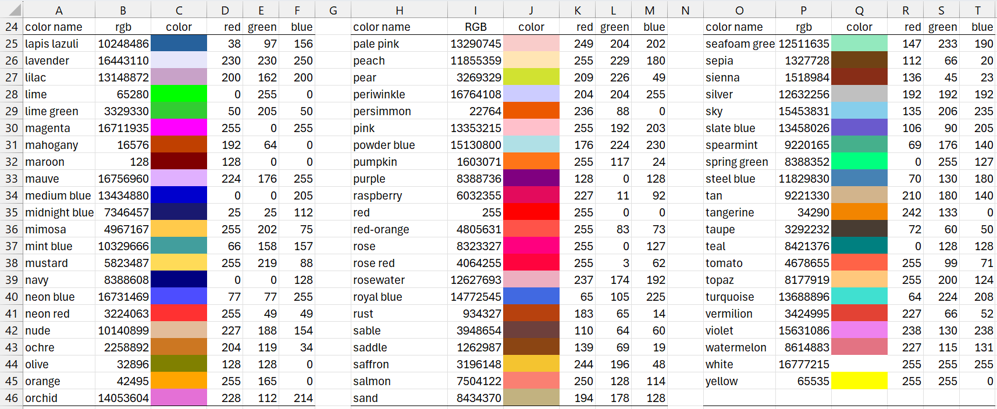Click the royal blue color swatch
This screenshot has height=409, width=997.
531,297
